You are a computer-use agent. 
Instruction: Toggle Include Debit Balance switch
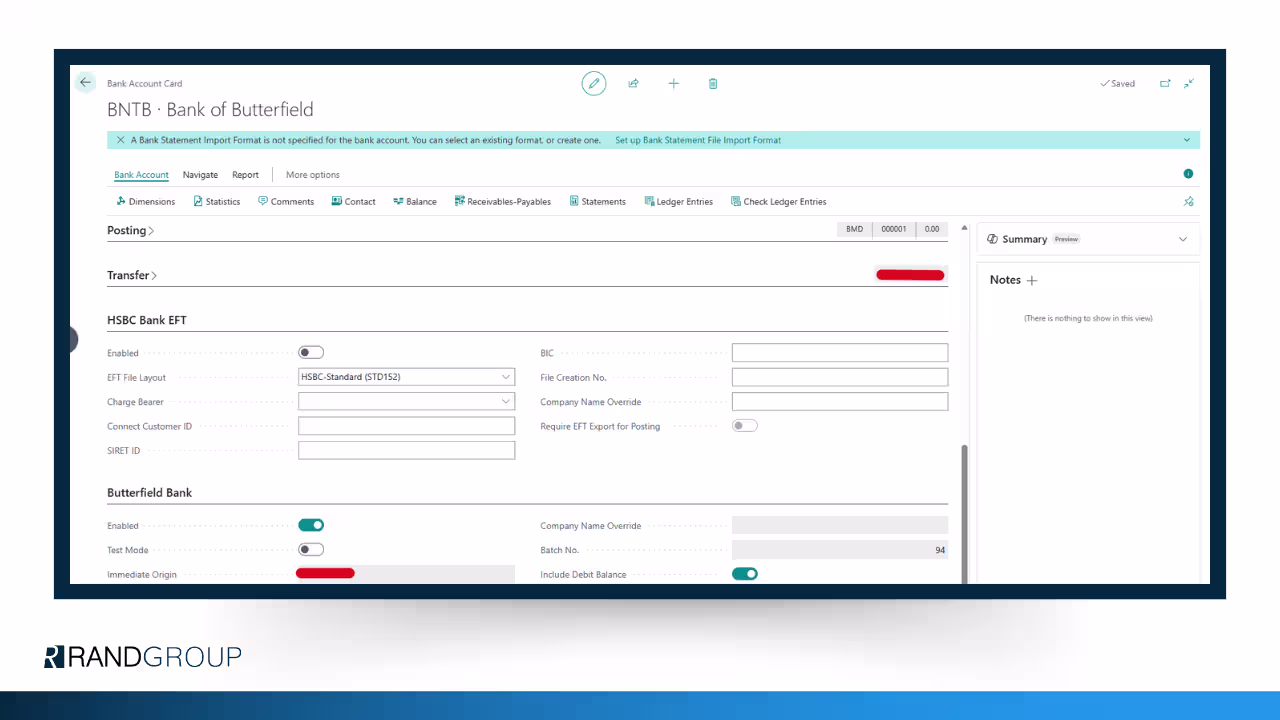coord(745,574)
